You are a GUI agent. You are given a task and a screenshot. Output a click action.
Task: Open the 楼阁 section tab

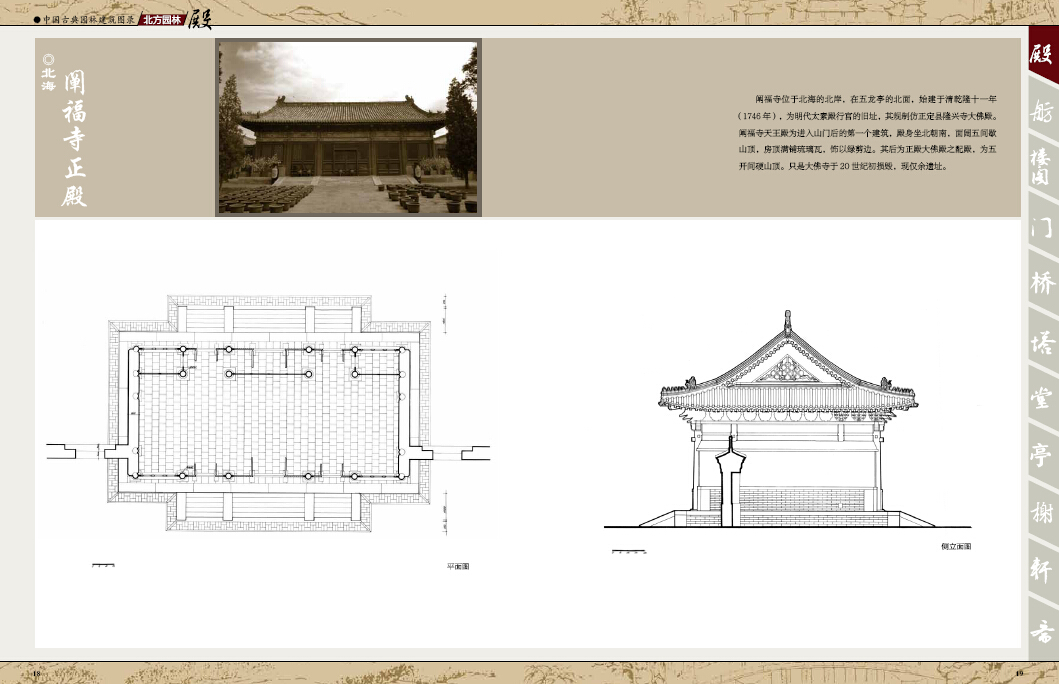click(1042, 167)
